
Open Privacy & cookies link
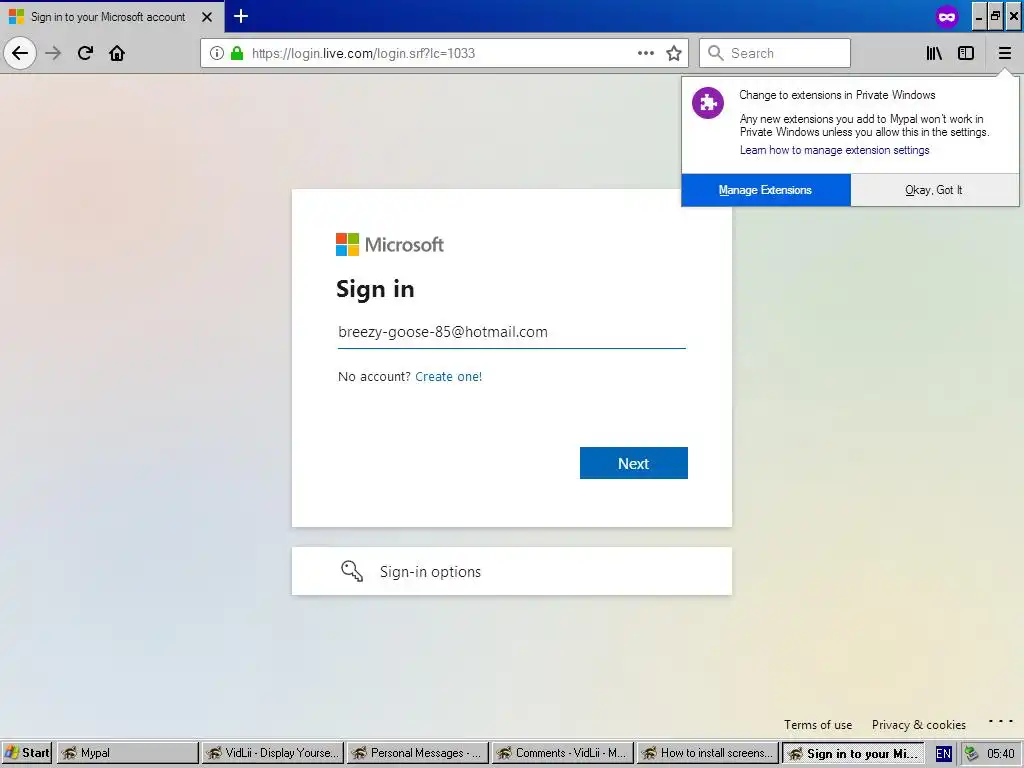[918, 725]
